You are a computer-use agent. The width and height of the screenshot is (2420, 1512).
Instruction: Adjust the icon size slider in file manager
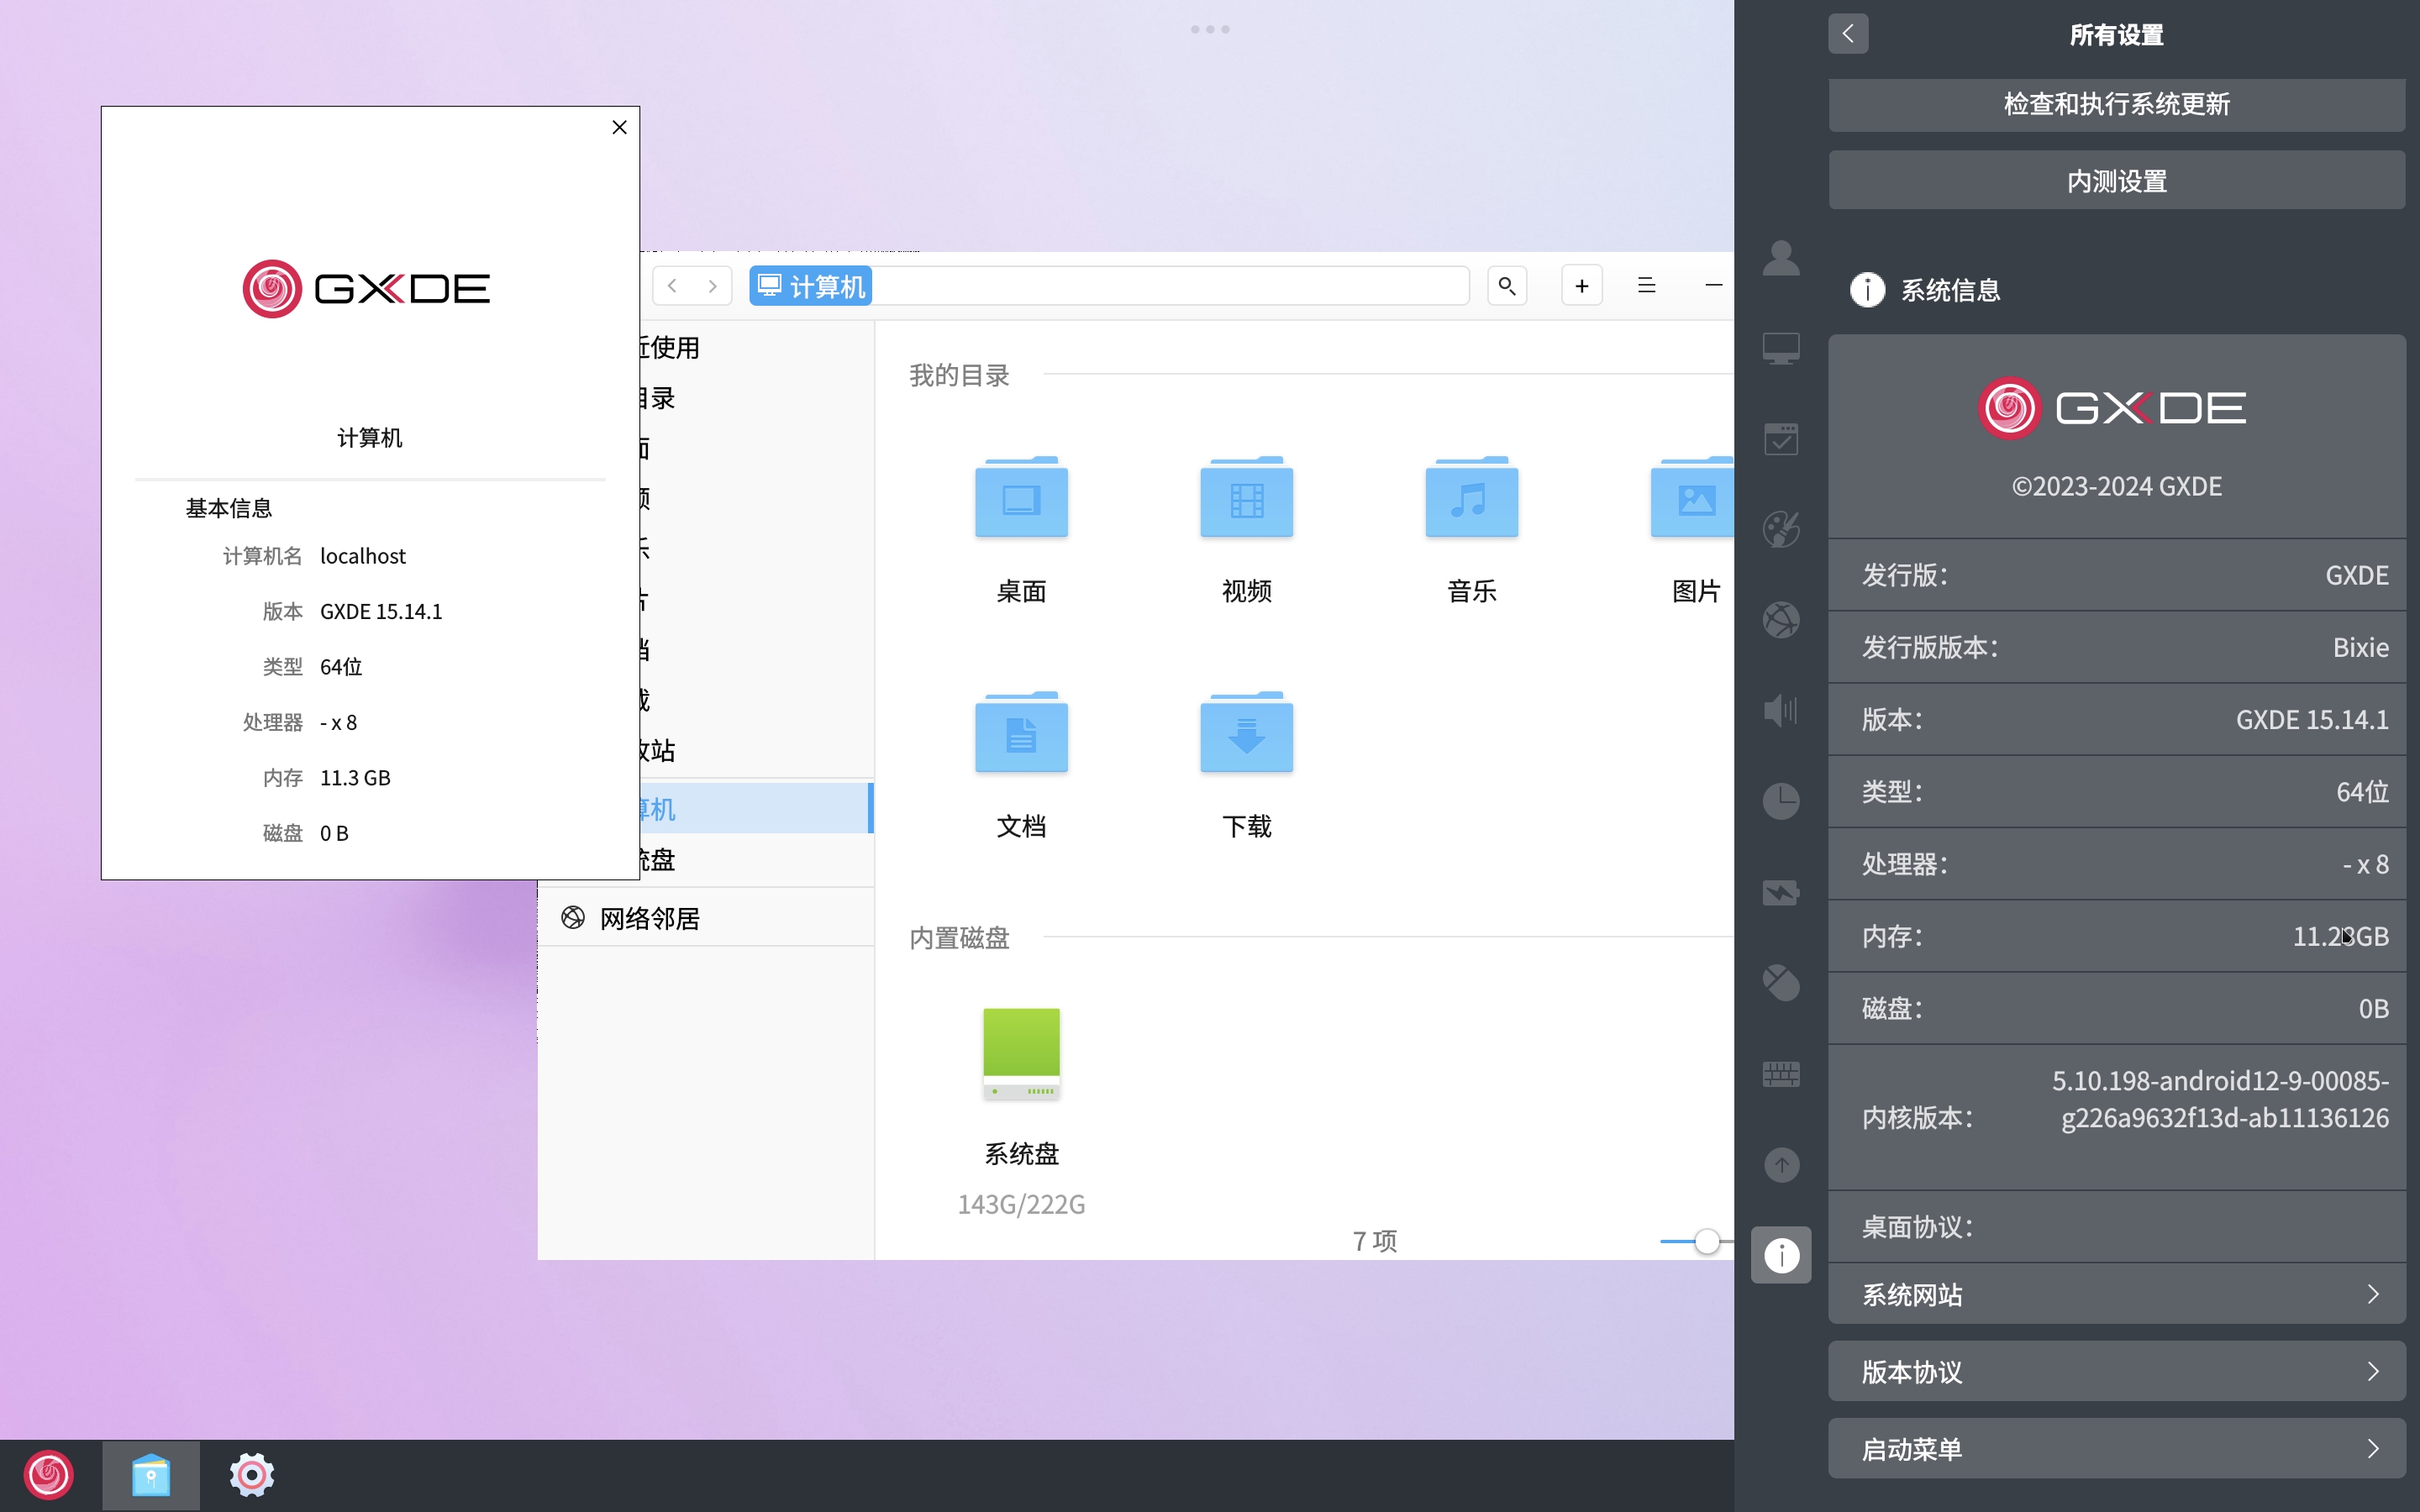(x=1706, y=1241)
